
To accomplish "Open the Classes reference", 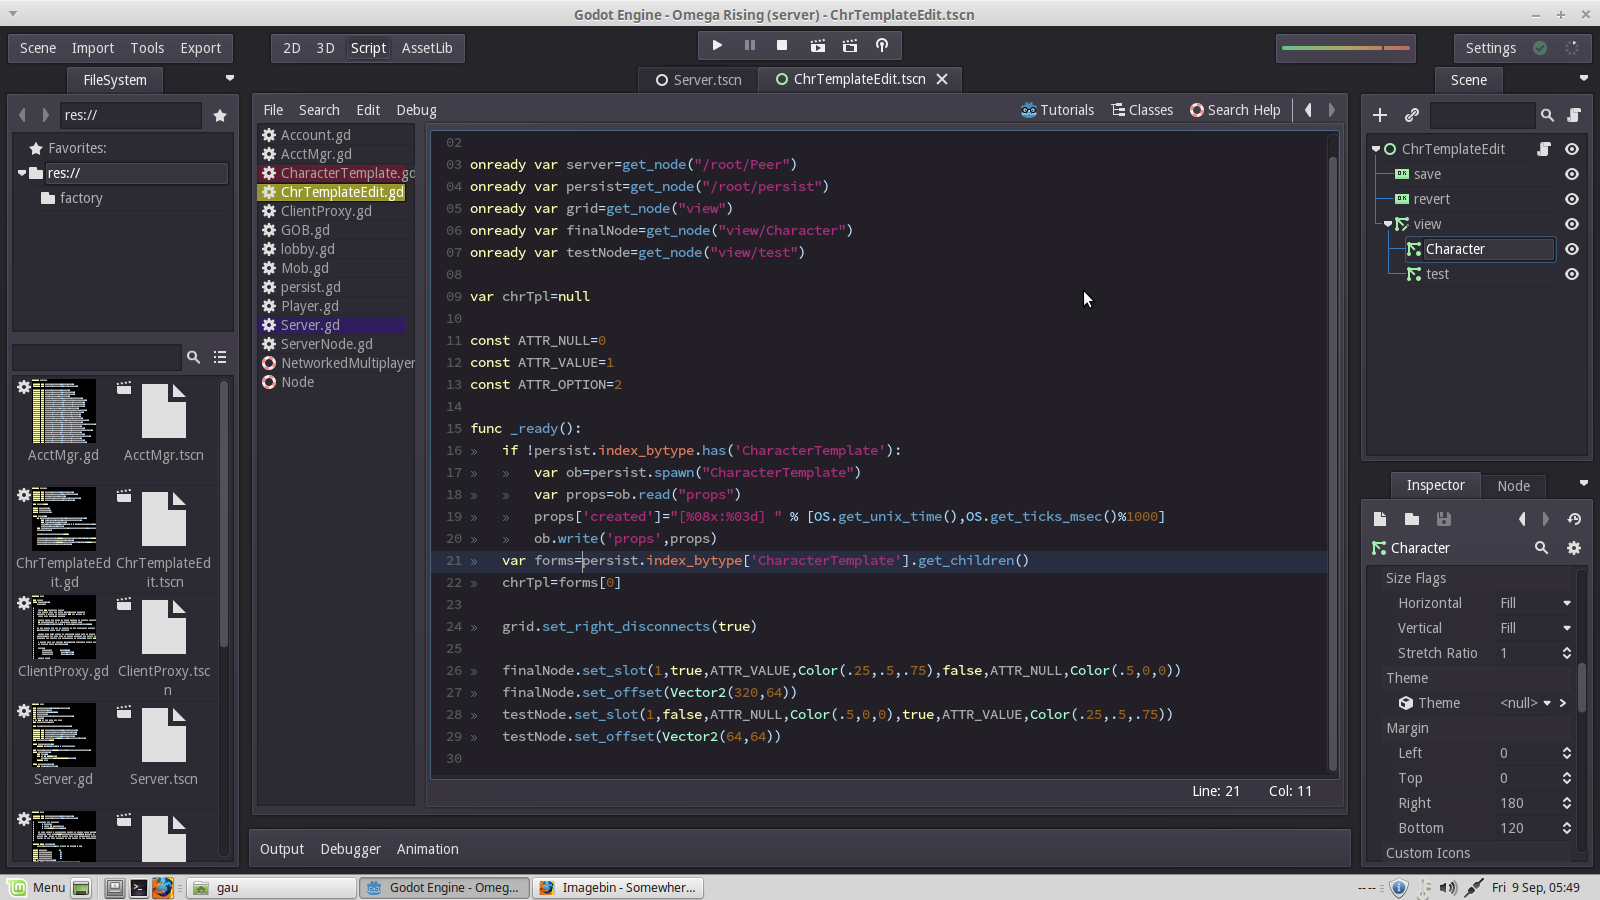I will [x=1142, y=110].
